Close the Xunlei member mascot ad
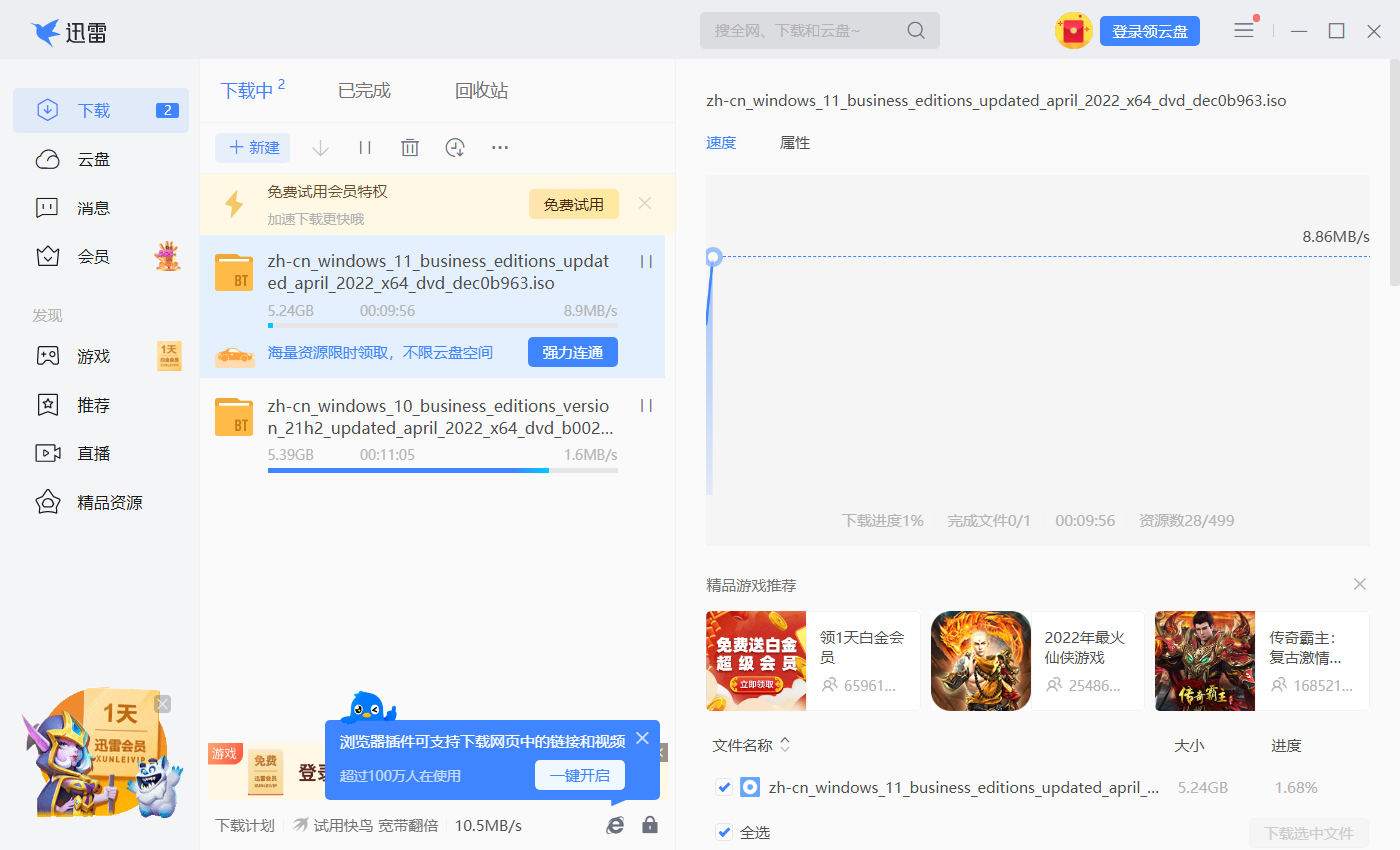Screen dimensions: 1400x850 click(163, 704)
